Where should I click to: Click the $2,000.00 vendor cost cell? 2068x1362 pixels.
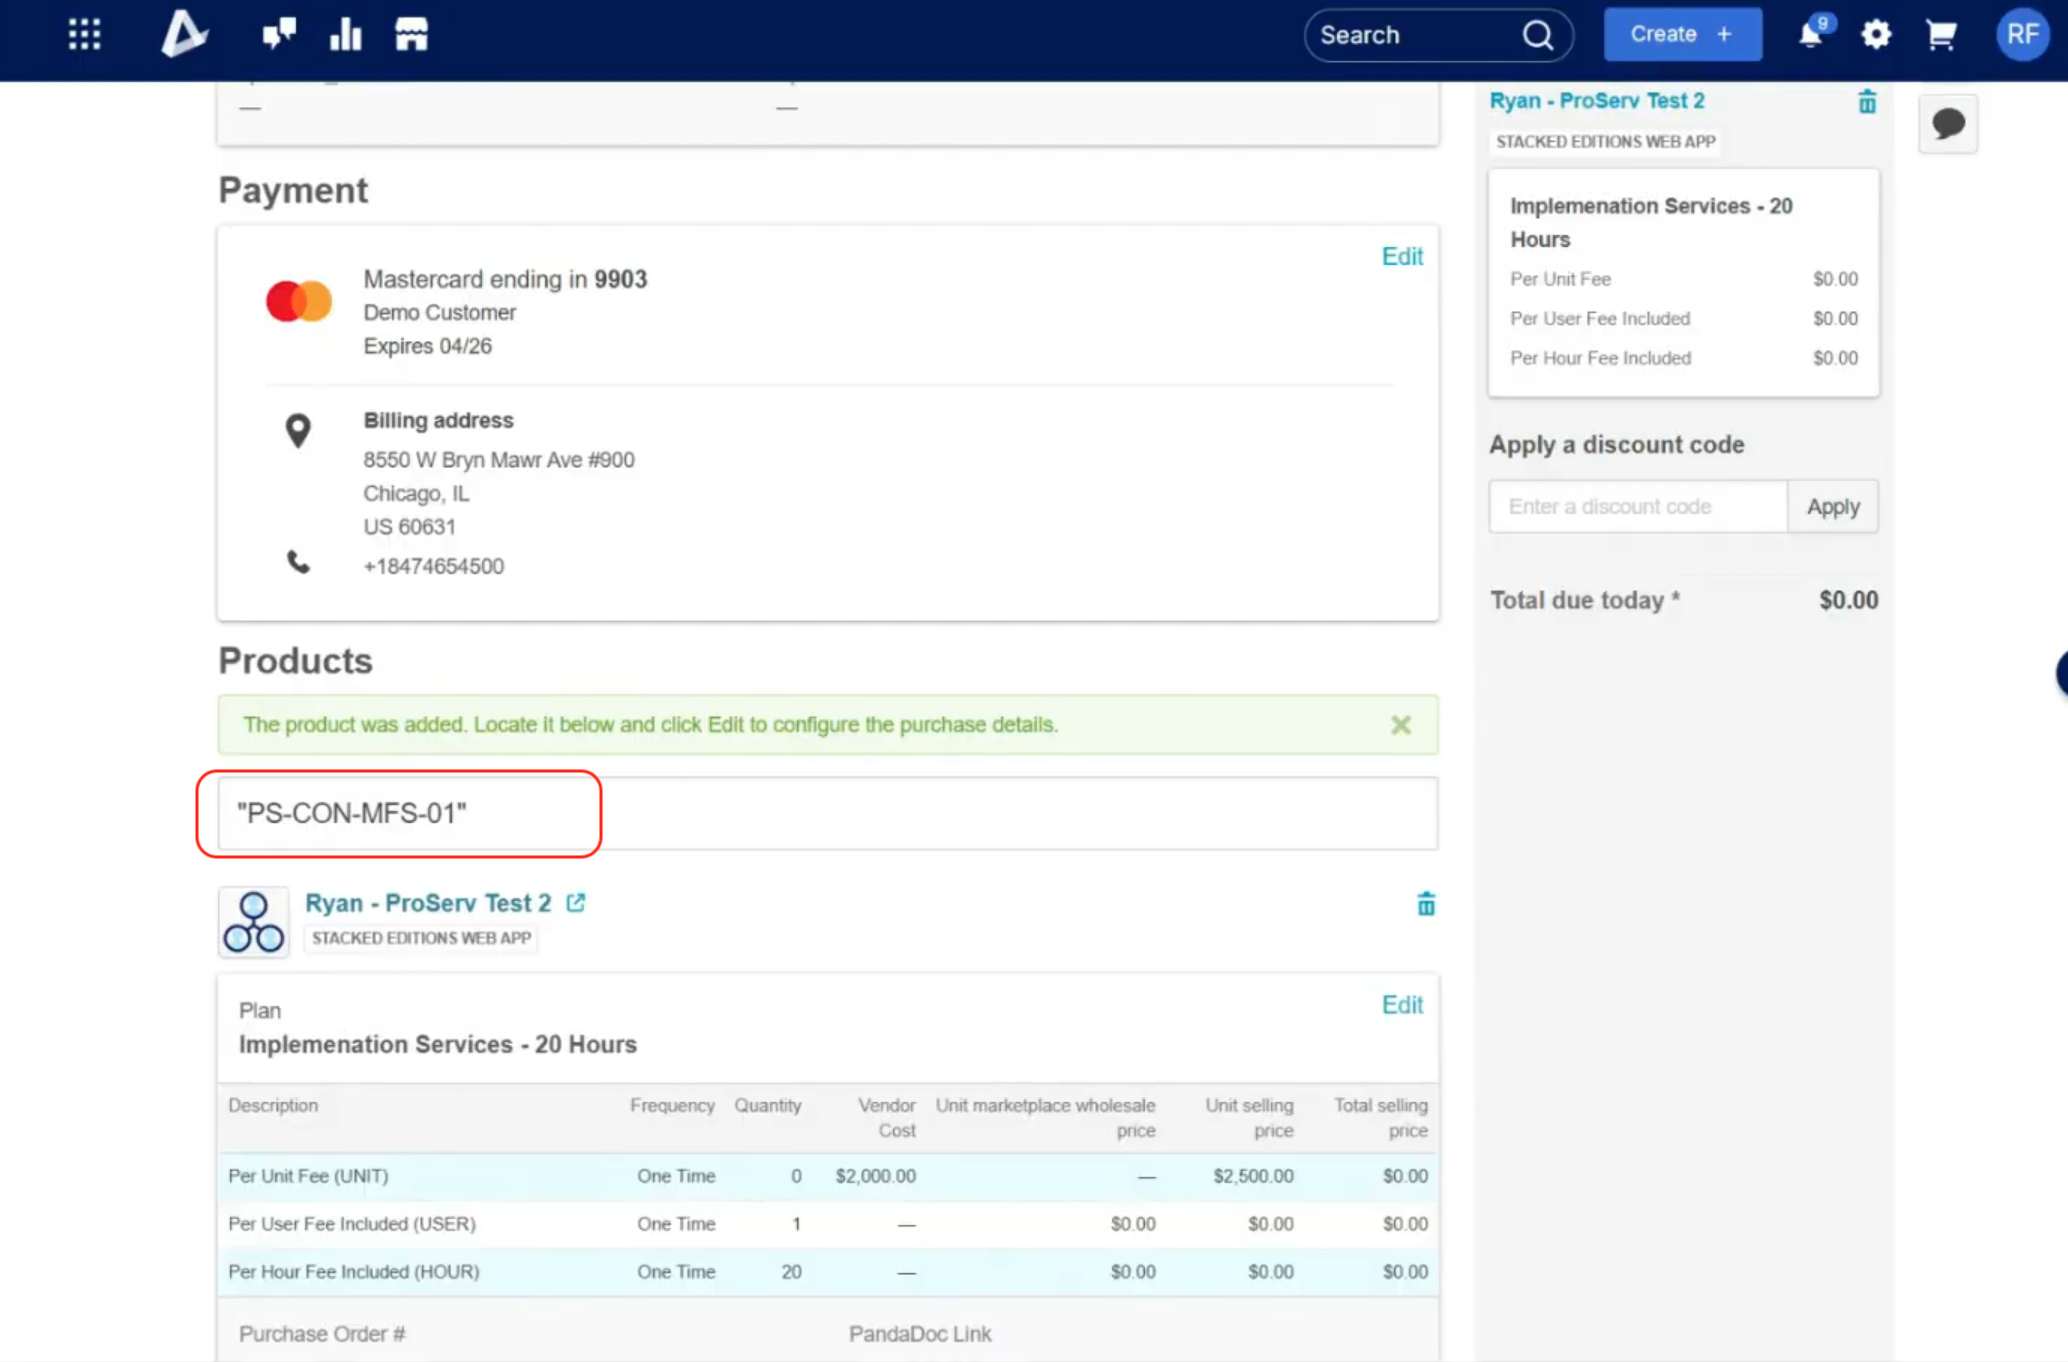click(876, 1176)
